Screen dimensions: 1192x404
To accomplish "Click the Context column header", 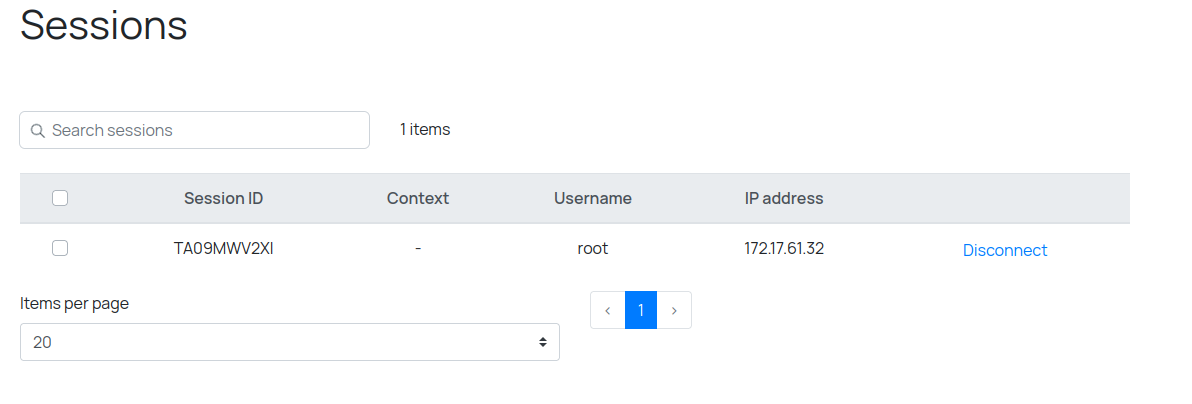I will (418, 198).
